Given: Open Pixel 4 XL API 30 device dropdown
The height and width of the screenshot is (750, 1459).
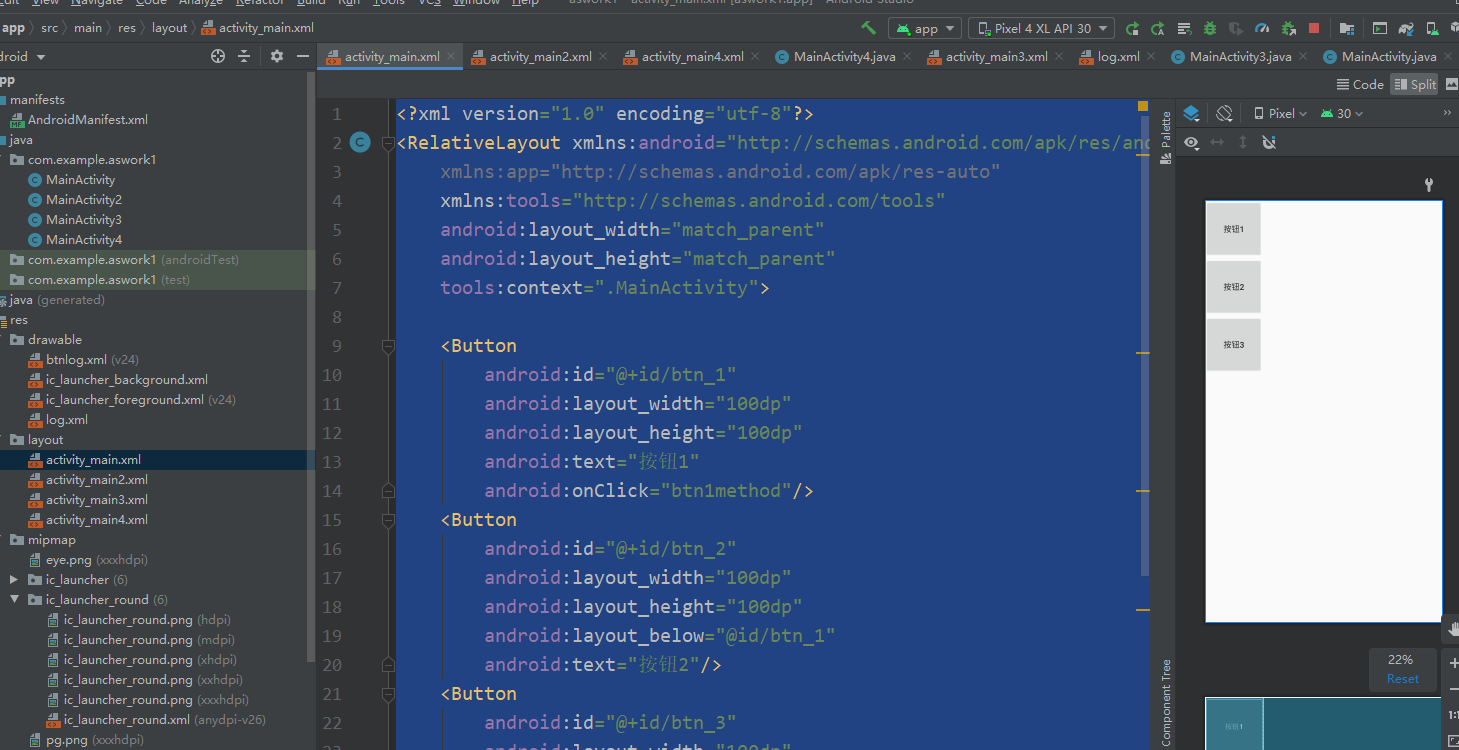Looking at the screenshot, I should point(1041,29).
